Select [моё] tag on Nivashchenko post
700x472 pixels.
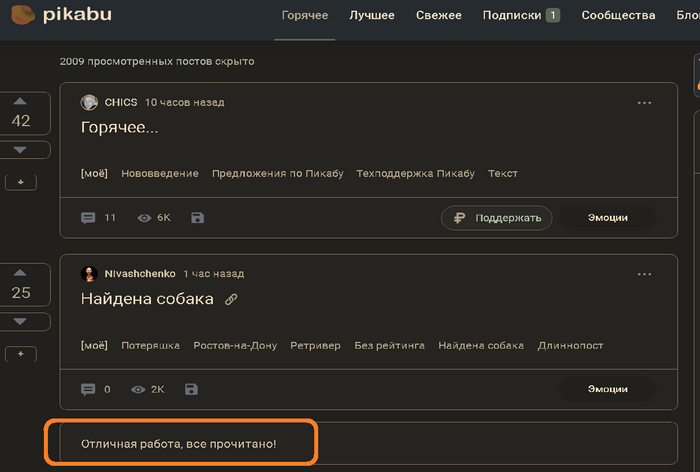(94, 346)
